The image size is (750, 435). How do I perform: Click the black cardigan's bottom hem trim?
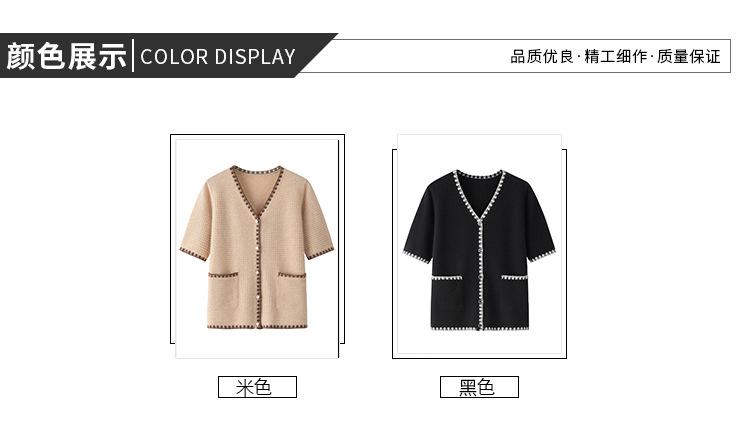(480, 329)
